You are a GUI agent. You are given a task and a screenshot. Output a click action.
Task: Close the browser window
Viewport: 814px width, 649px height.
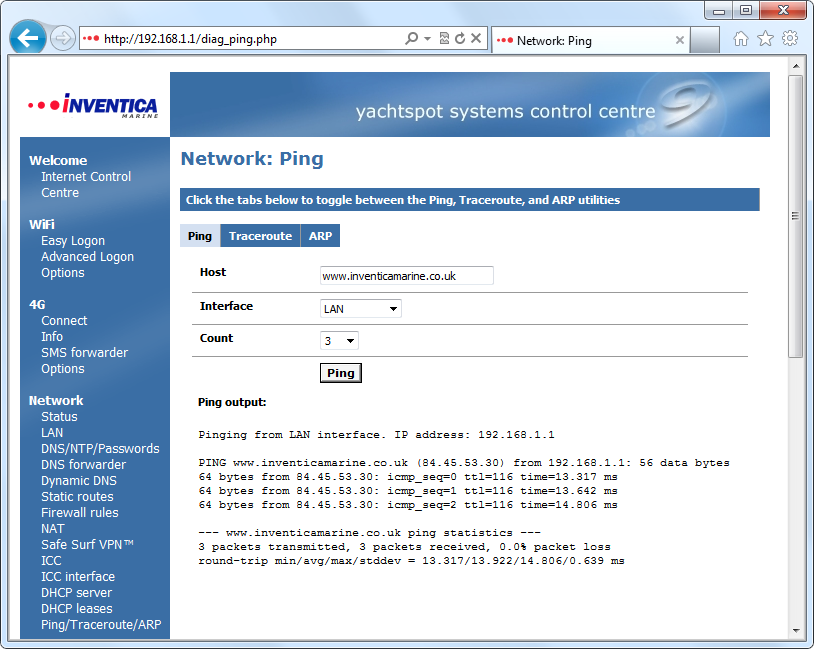point(783,10)
